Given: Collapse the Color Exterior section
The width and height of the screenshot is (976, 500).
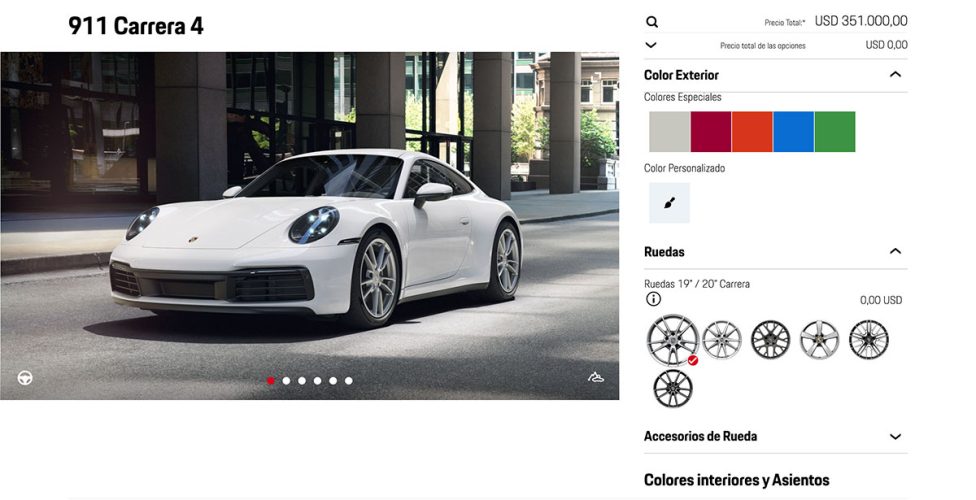Looking at the screenshot, I should click(x=895, y=75).
